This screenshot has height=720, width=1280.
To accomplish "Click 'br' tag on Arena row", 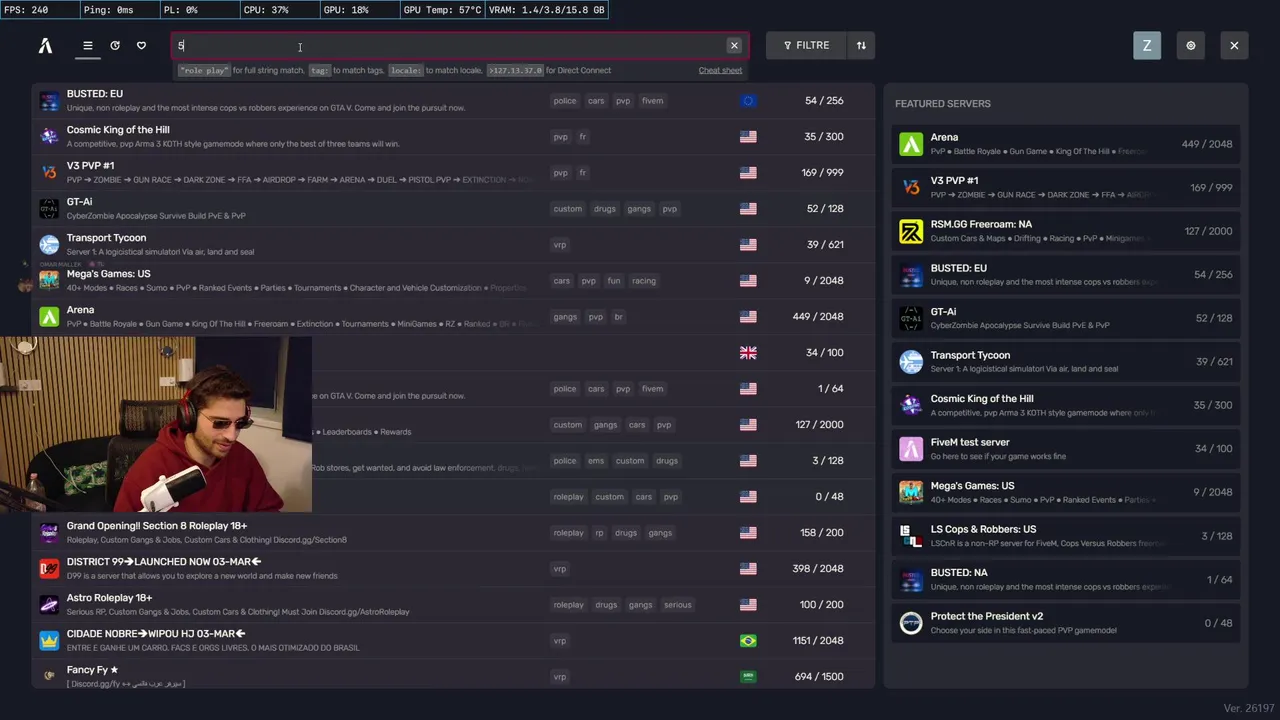I will [618, 316].
